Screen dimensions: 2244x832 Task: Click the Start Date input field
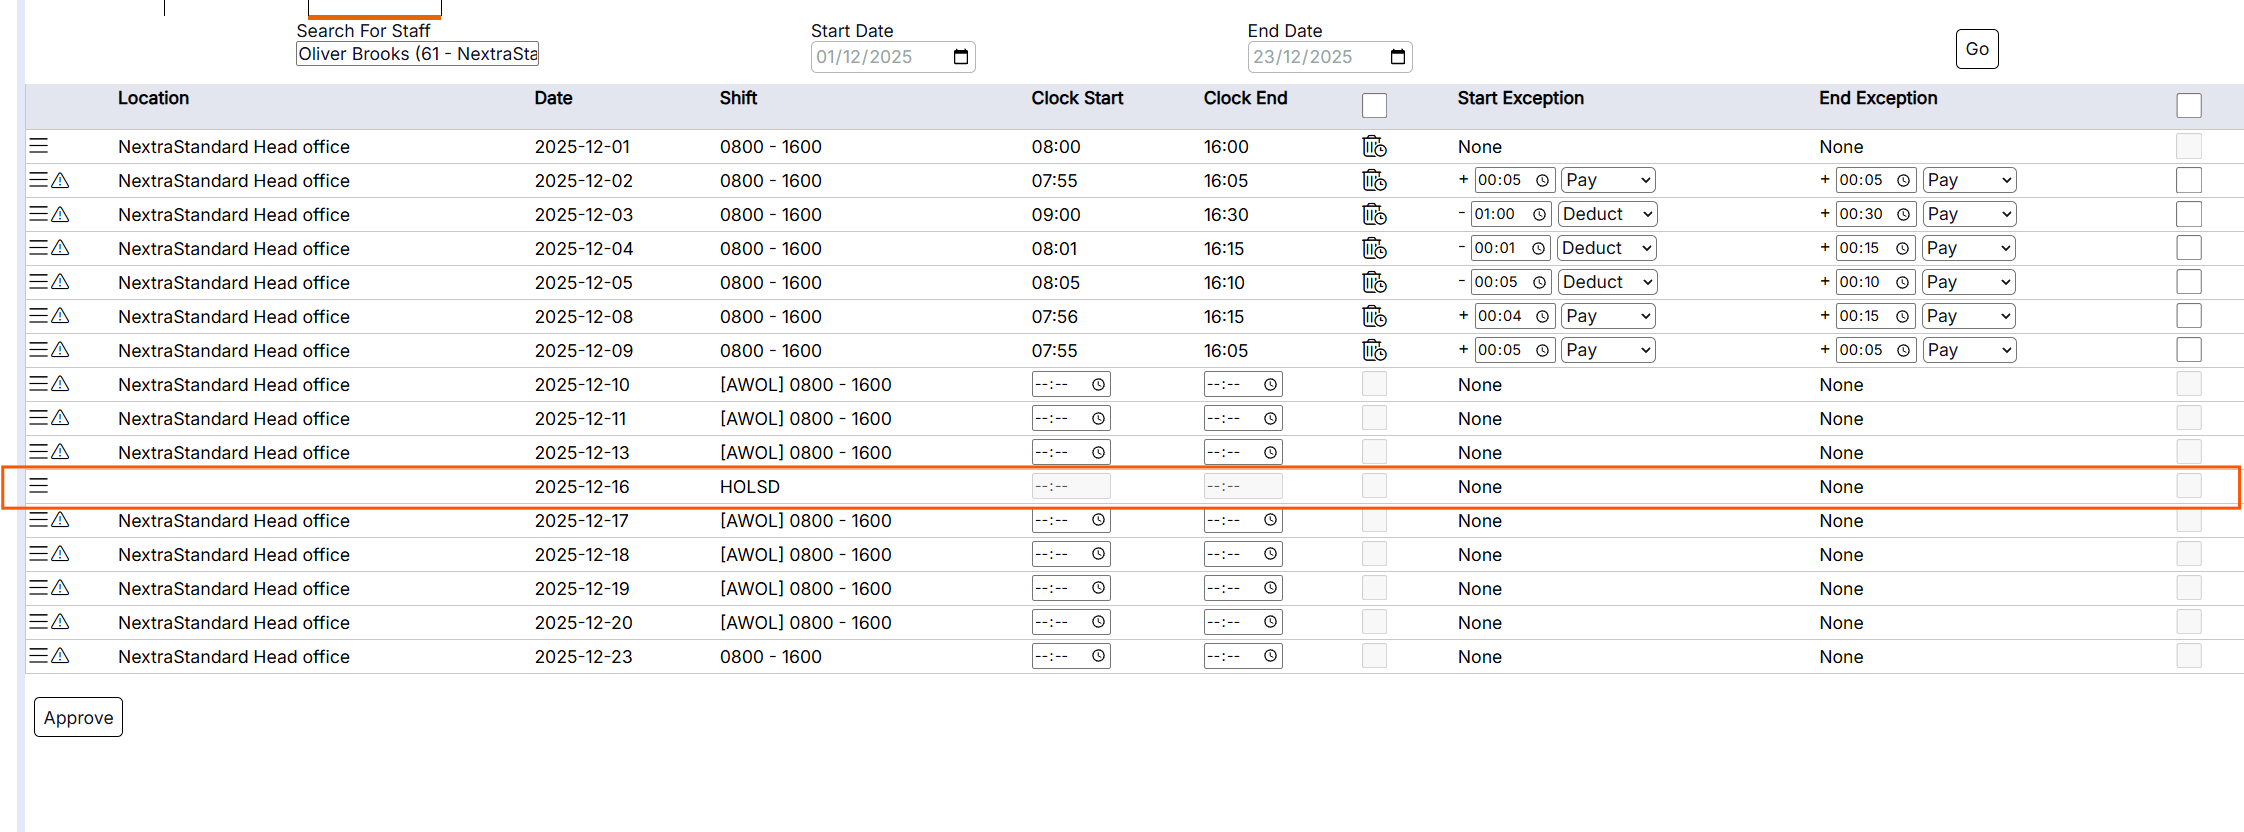point(893,57)
